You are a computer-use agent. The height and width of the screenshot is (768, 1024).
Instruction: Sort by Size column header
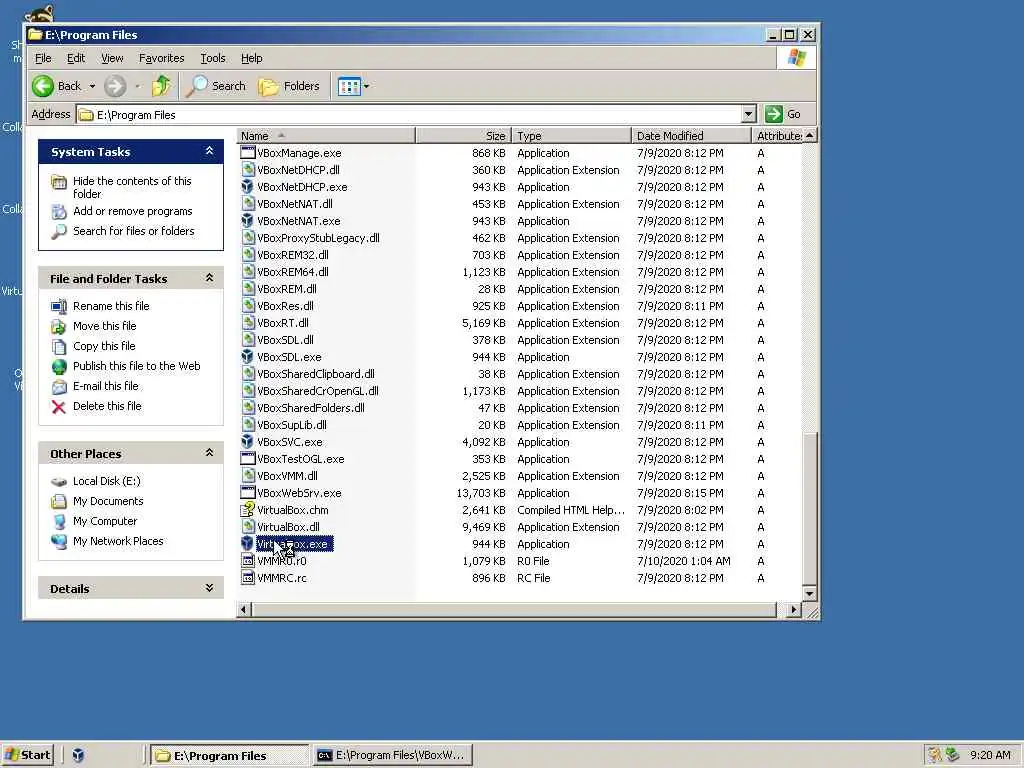pyautogui.click(x=463, y=136)
